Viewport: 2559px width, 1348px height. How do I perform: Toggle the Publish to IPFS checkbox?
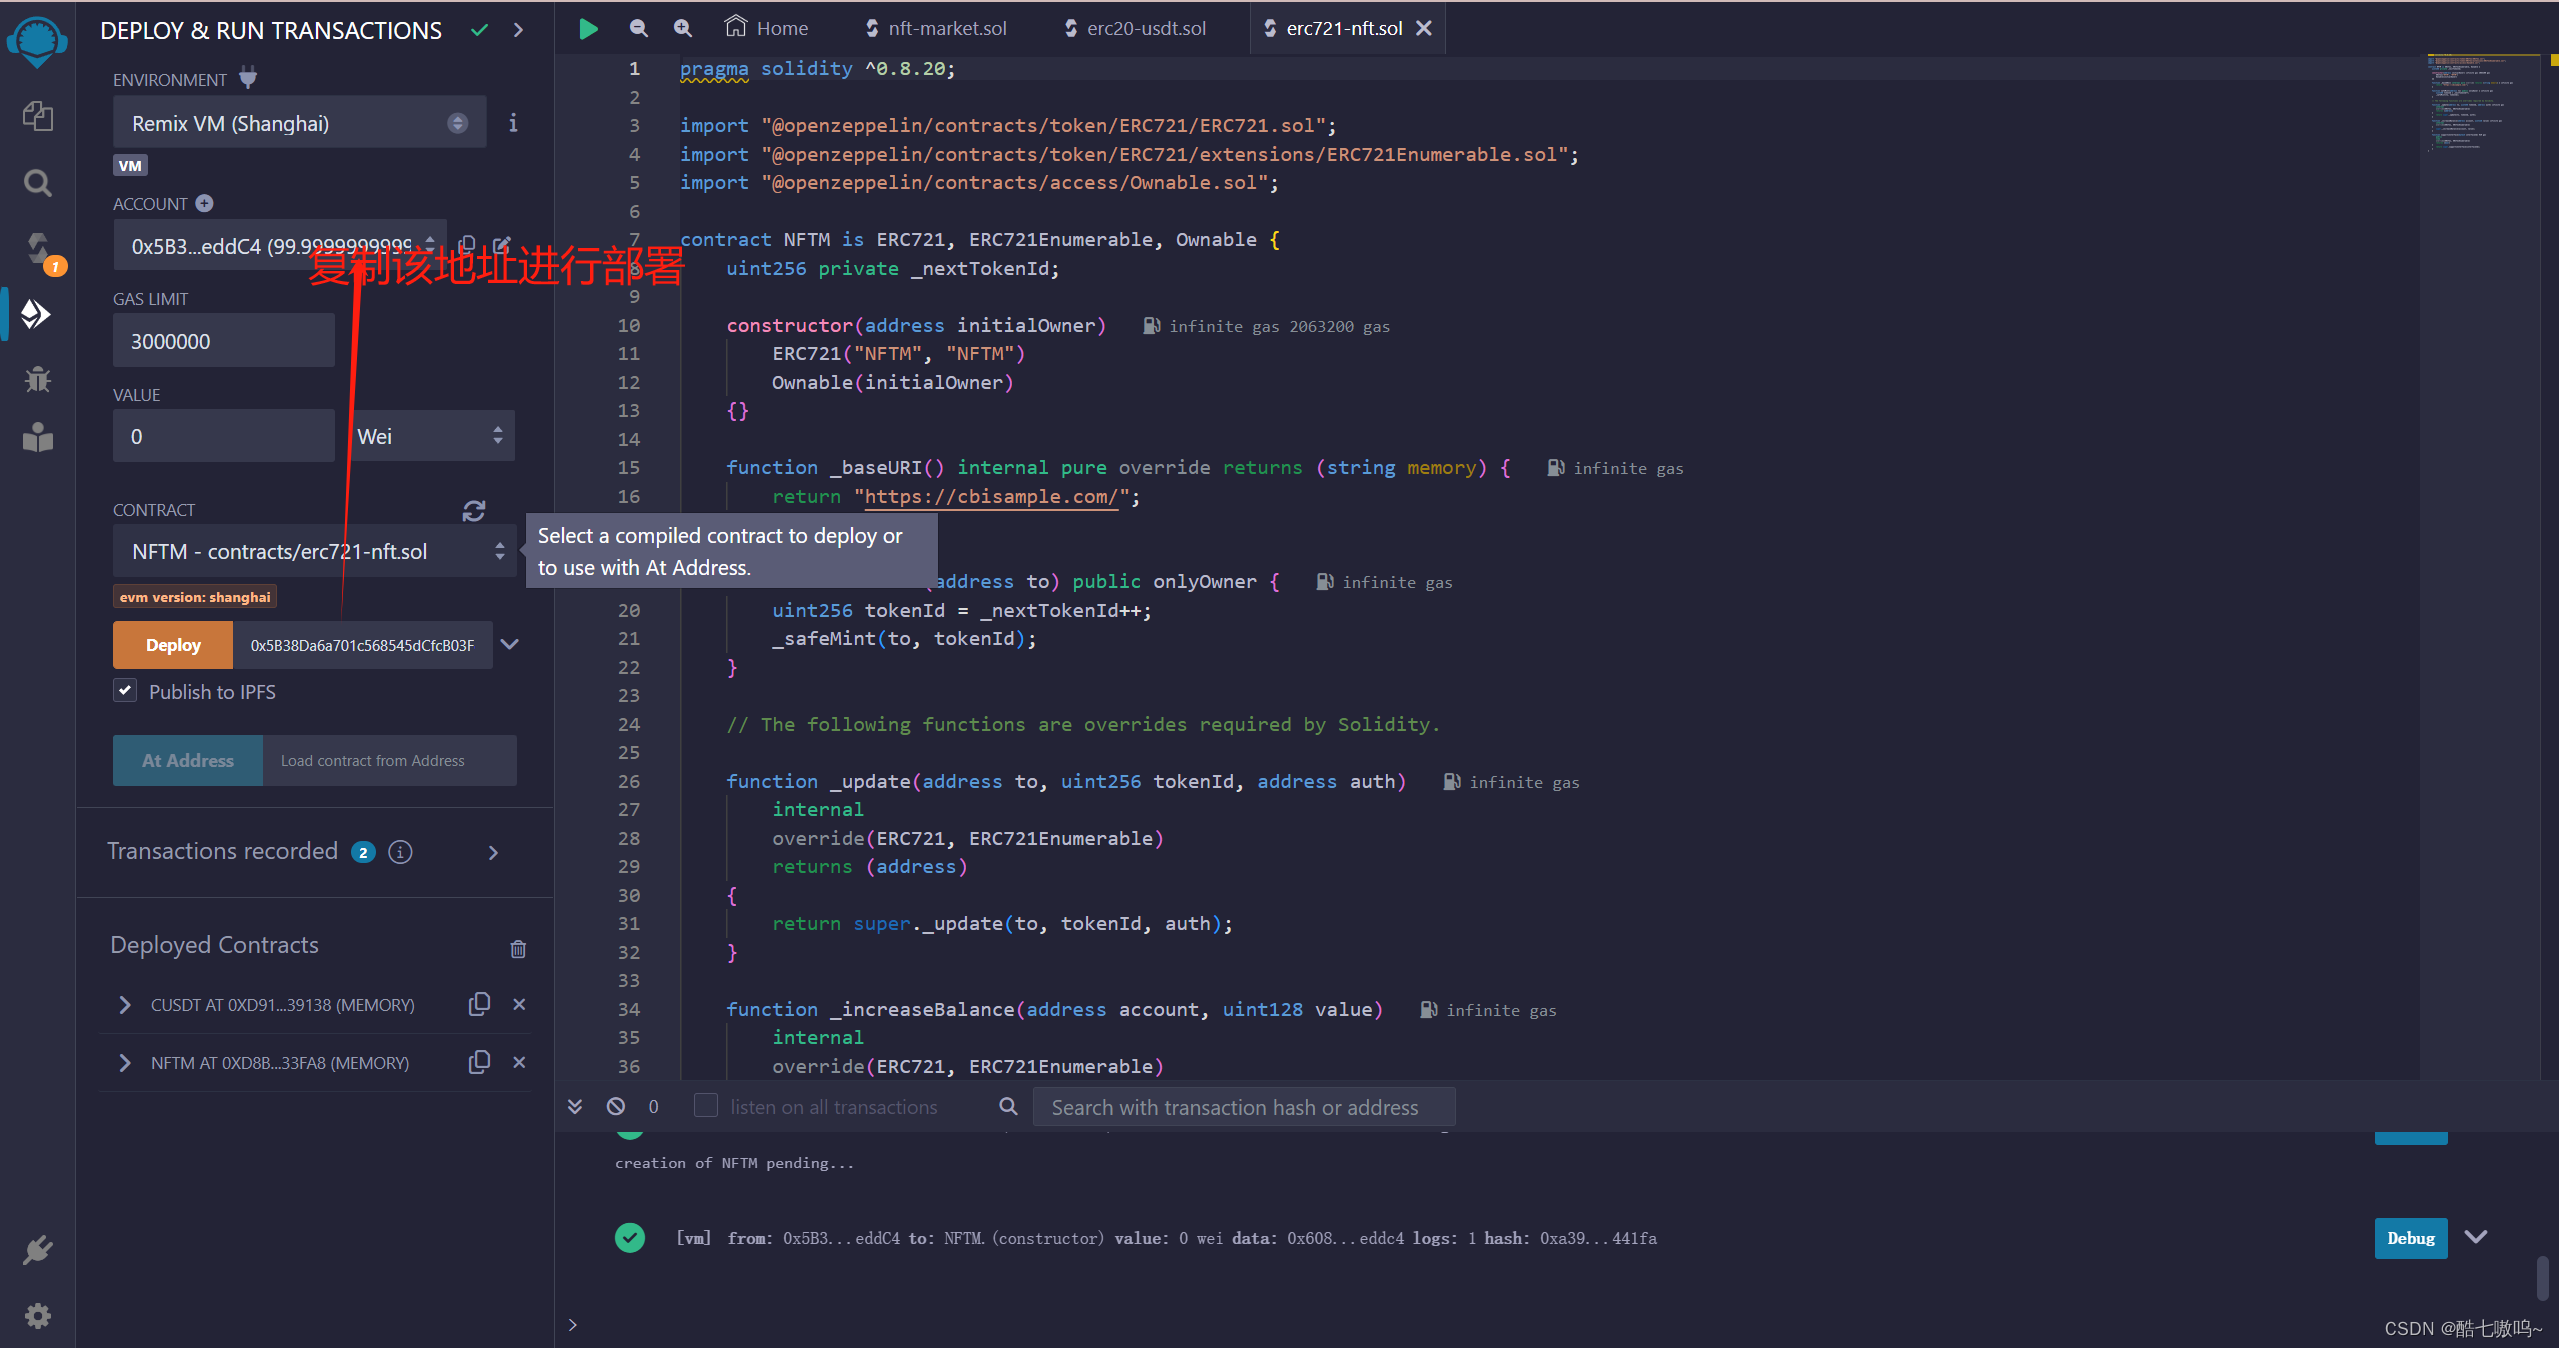click(x=129, y=691)
